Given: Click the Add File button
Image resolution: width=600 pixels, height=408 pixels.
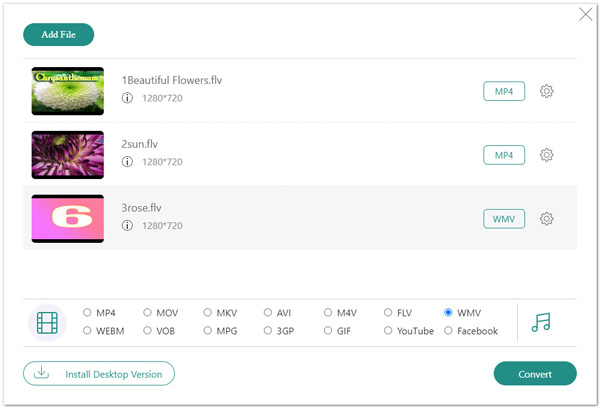Looking at the screenshot, I should 58,35.
